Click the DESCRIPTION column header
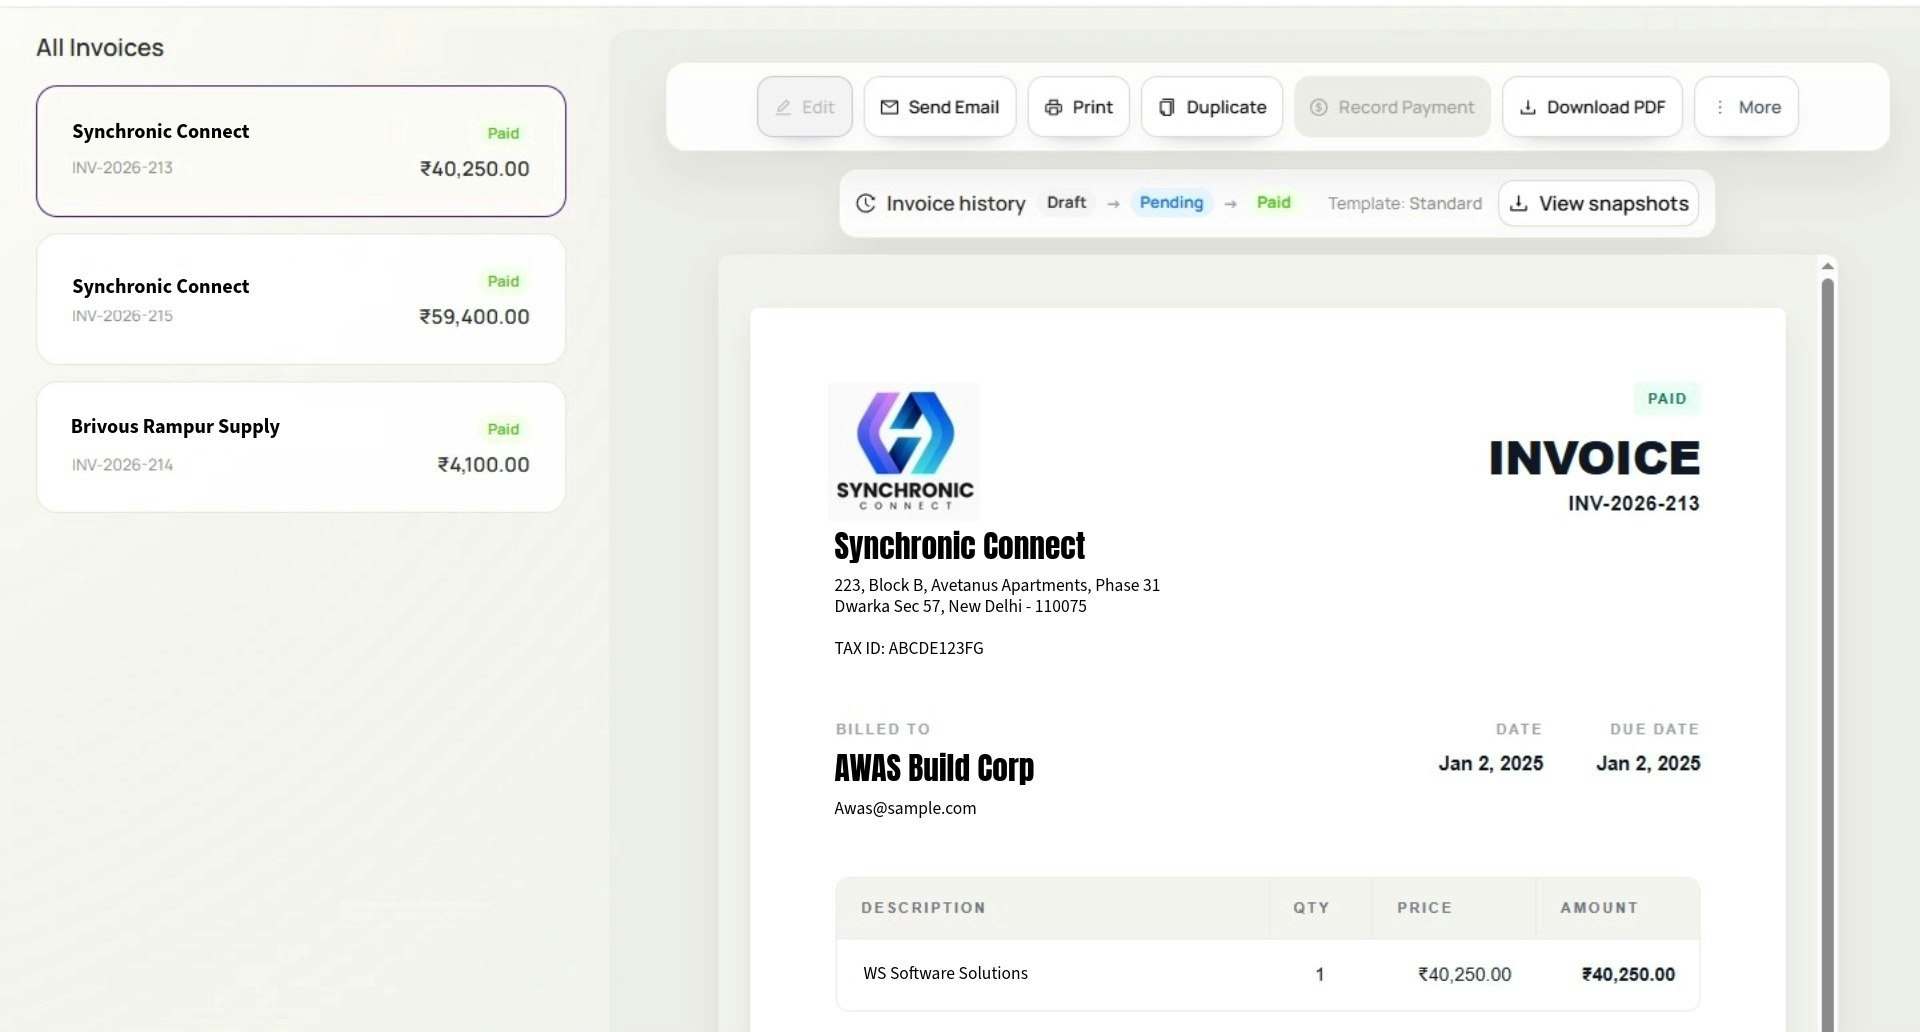Image resolution: width=1920 pixels, height=1032 pixels. pos(923,908)
